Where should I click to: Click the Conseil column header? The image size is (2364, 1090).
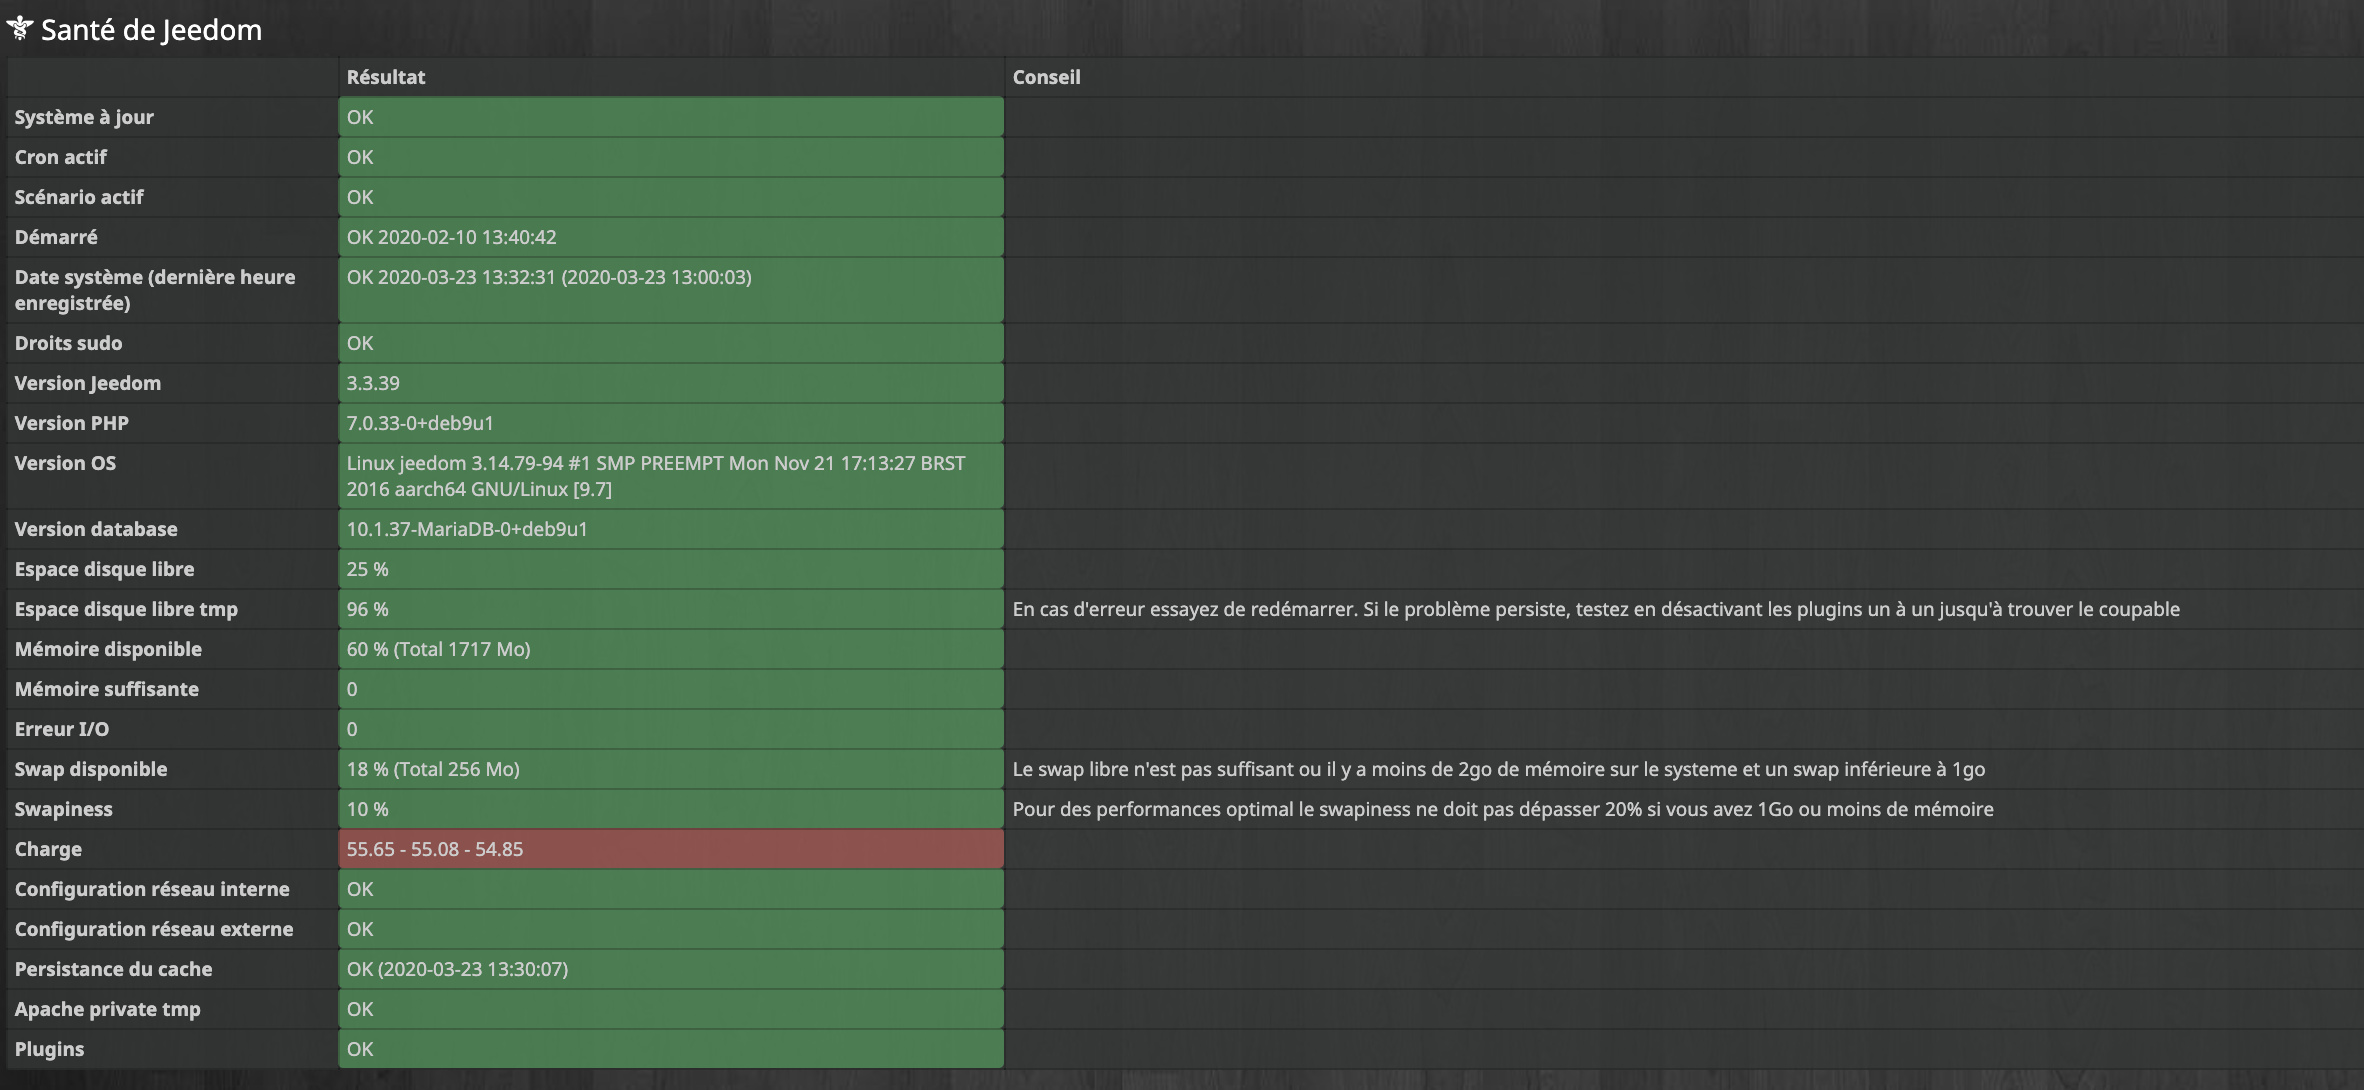(1046, 77)
